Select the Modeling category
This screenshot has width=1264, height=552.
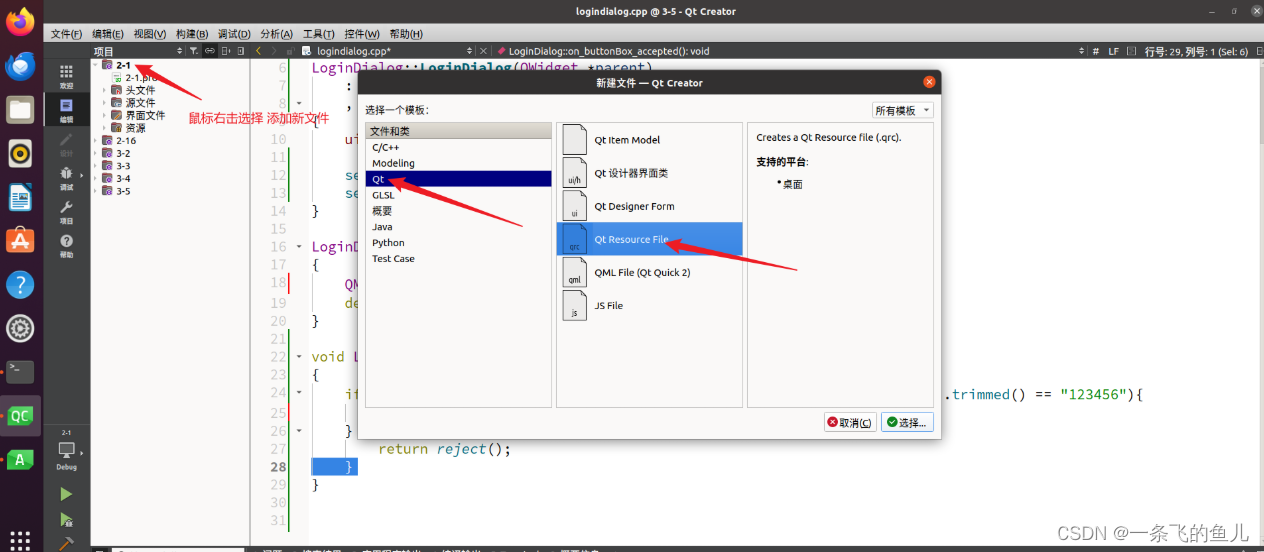[x=459, y=163]
